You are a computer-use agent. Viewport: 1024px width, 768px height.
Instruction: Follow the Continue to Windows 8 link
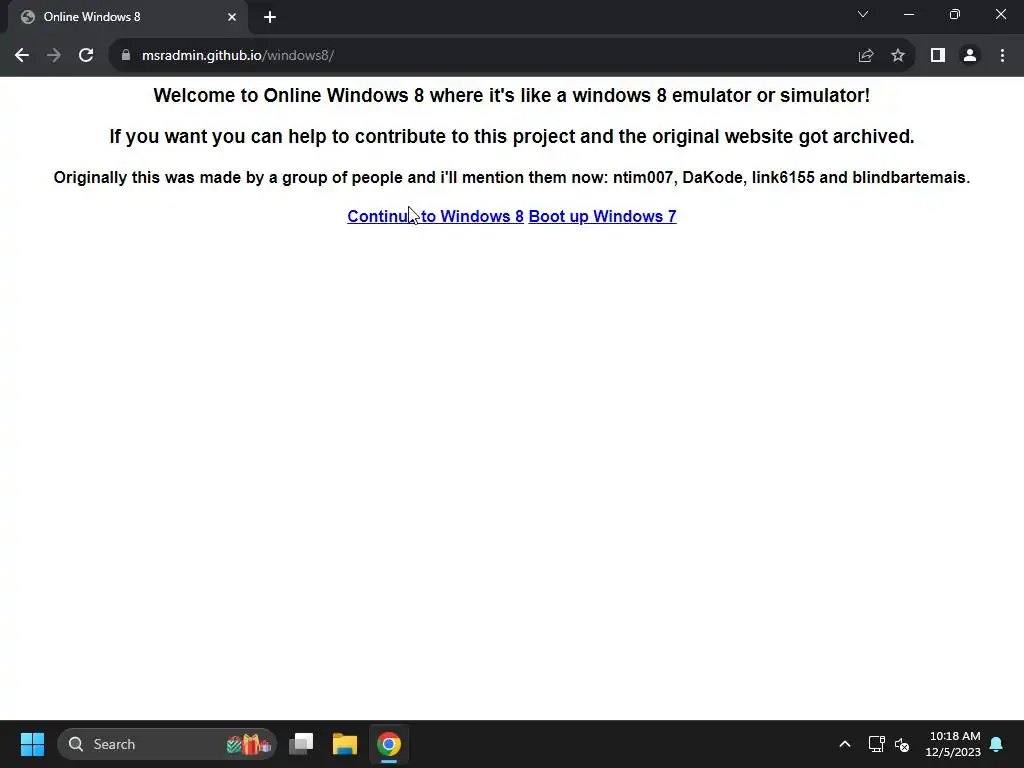point(436,216)
